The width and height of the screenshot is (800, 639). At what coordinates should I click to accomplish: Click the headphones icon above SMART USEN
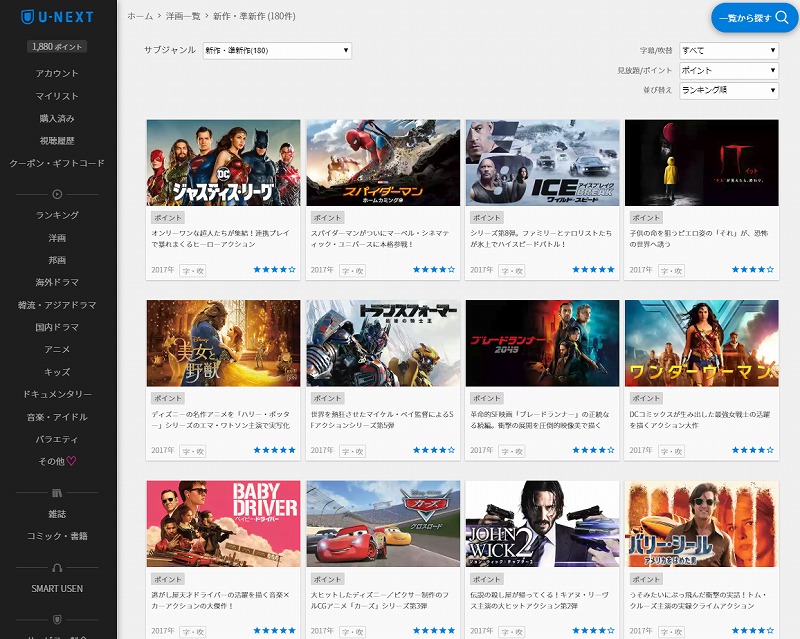tap(57, 568)
